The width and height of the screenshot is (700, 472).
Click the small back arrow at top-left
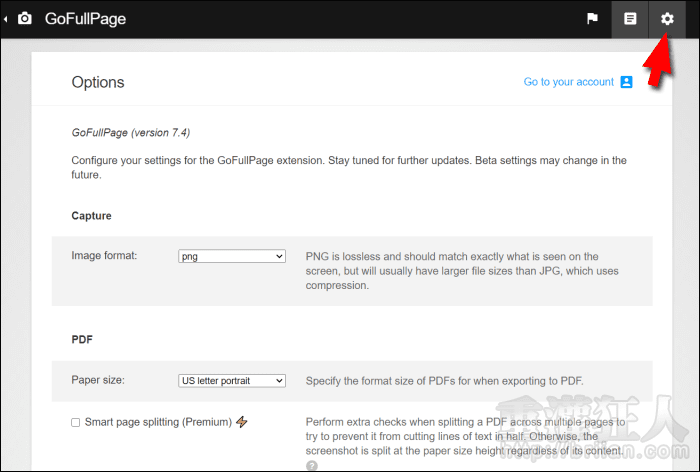click(x=6, y=19)
